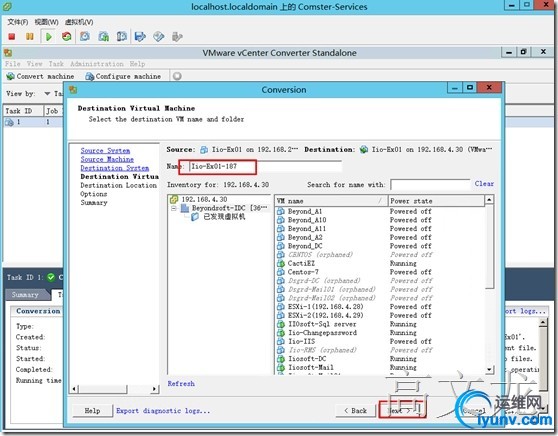Click VM list scrollbar down arrow
The image size is (558, 436).
[489, 369]
